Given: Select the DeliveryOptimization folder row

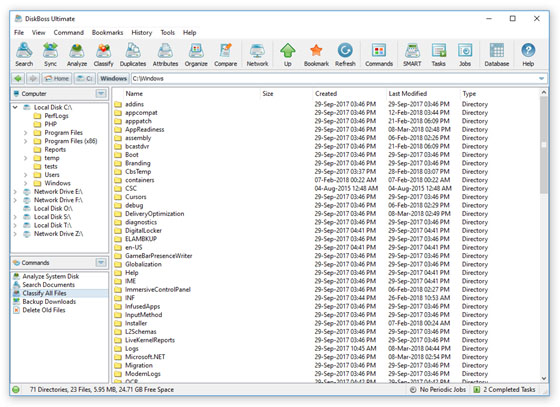Looking at the screenshot, I should pos(155,214).
